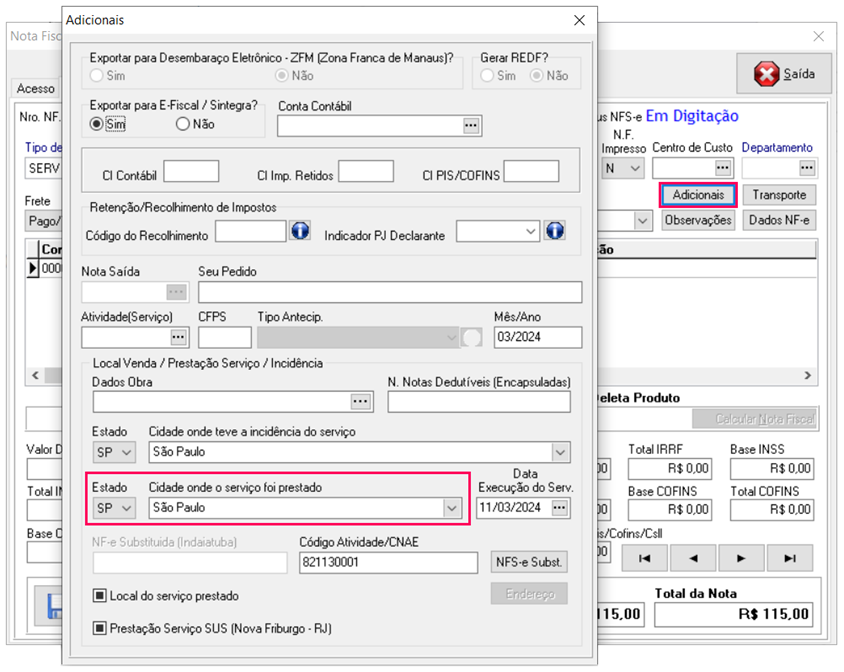Click the Saída exit button

[785, 74]
